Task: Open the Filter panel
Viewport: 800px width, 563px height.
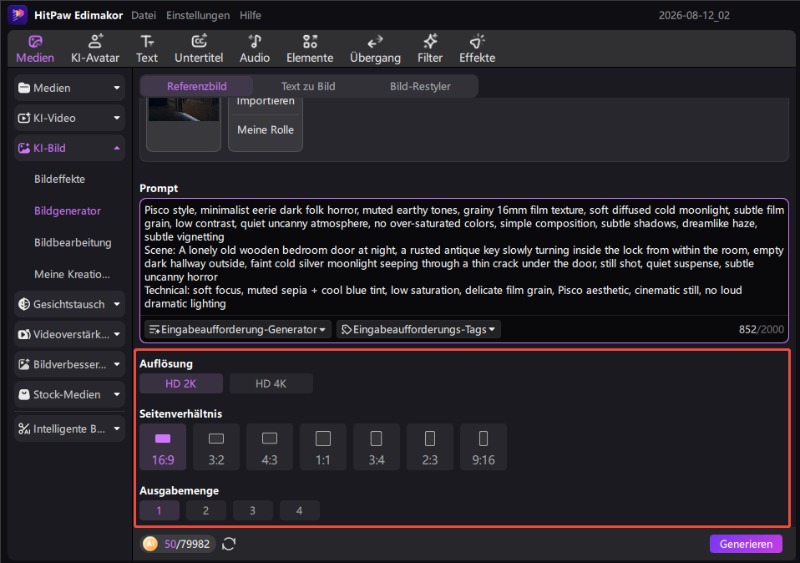Action: (430, 49)
